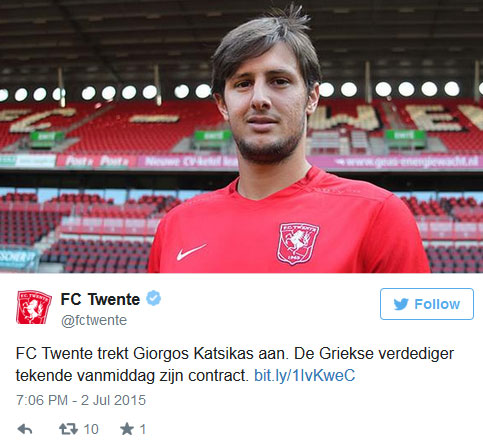Screen dimensions: 483x440
Task: Favorite the tweet with the star icon
Action: pos(127,429)
